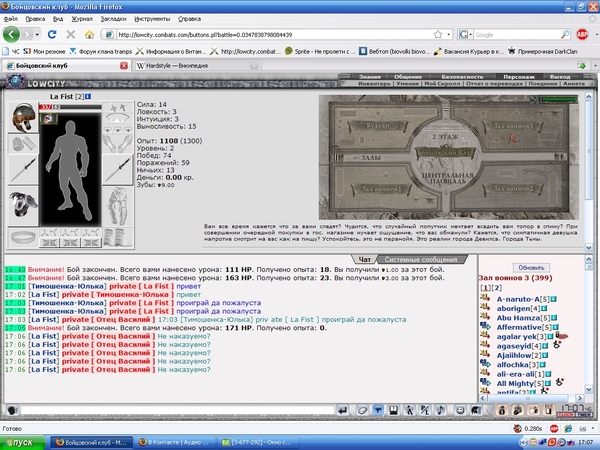Click the floppy disk save icon in chat bar
The image size is (600, 450).
point(393,411)
